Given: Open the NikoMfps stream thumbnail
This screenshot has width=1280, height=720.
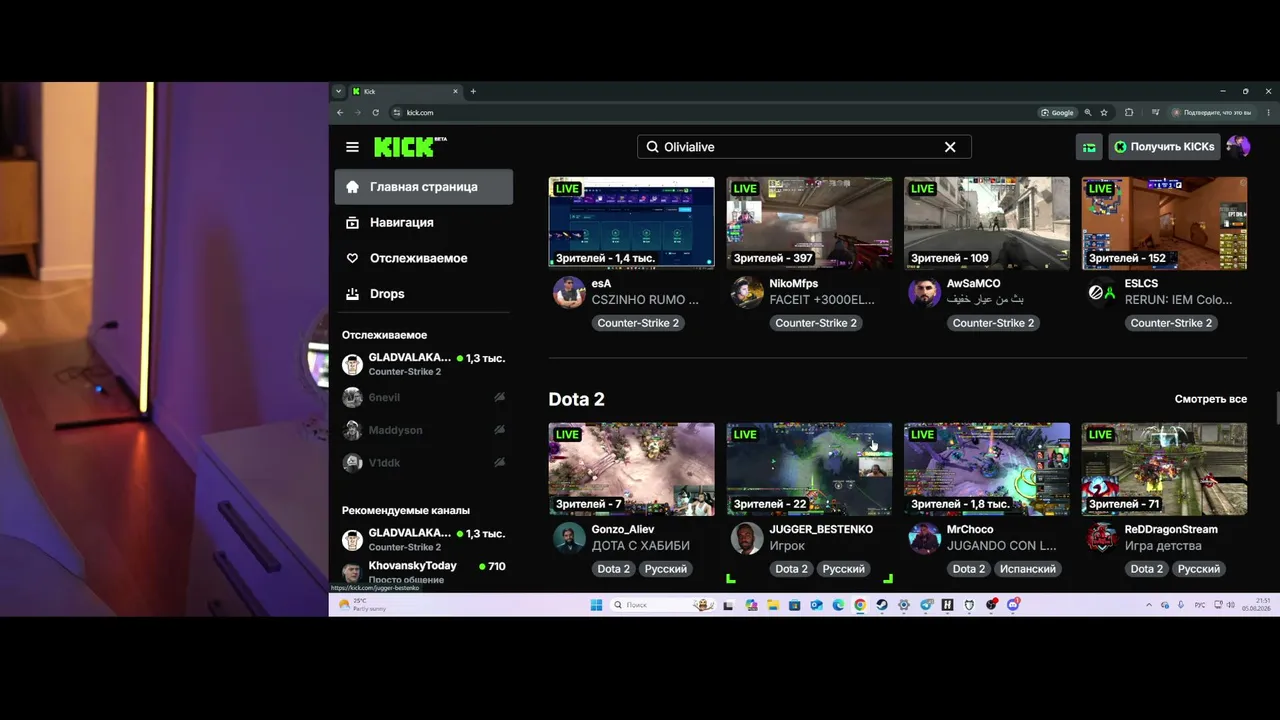Looking at the screenshot, I should (809, 223).
